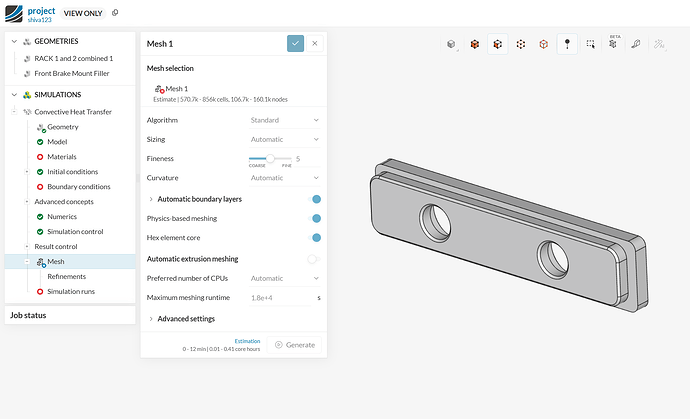Collapse the GEOMETRIES section
Image resolution: width=690 pixels, height=419 pixels.
14,41
